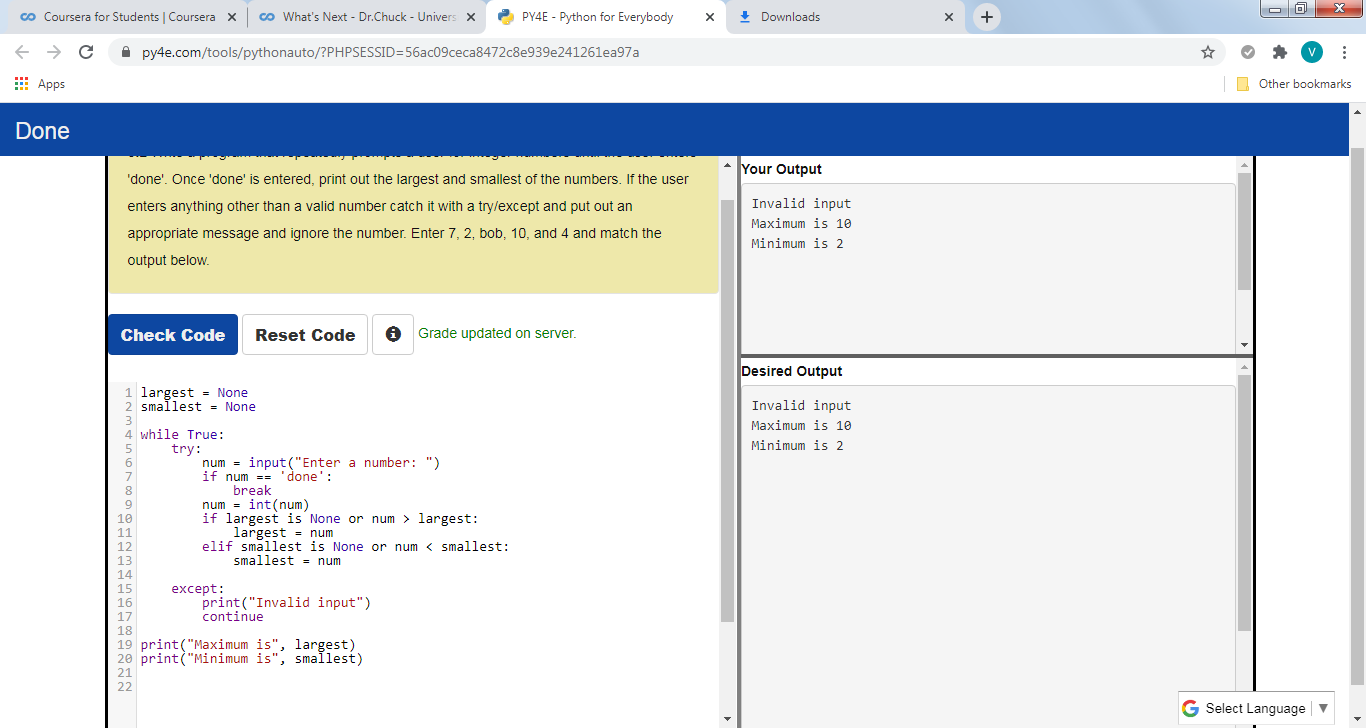This screenshot has width=1366, height=728.
Task: Close the Downloads tab
Action: pyautogui.click(x=948, y=17)
